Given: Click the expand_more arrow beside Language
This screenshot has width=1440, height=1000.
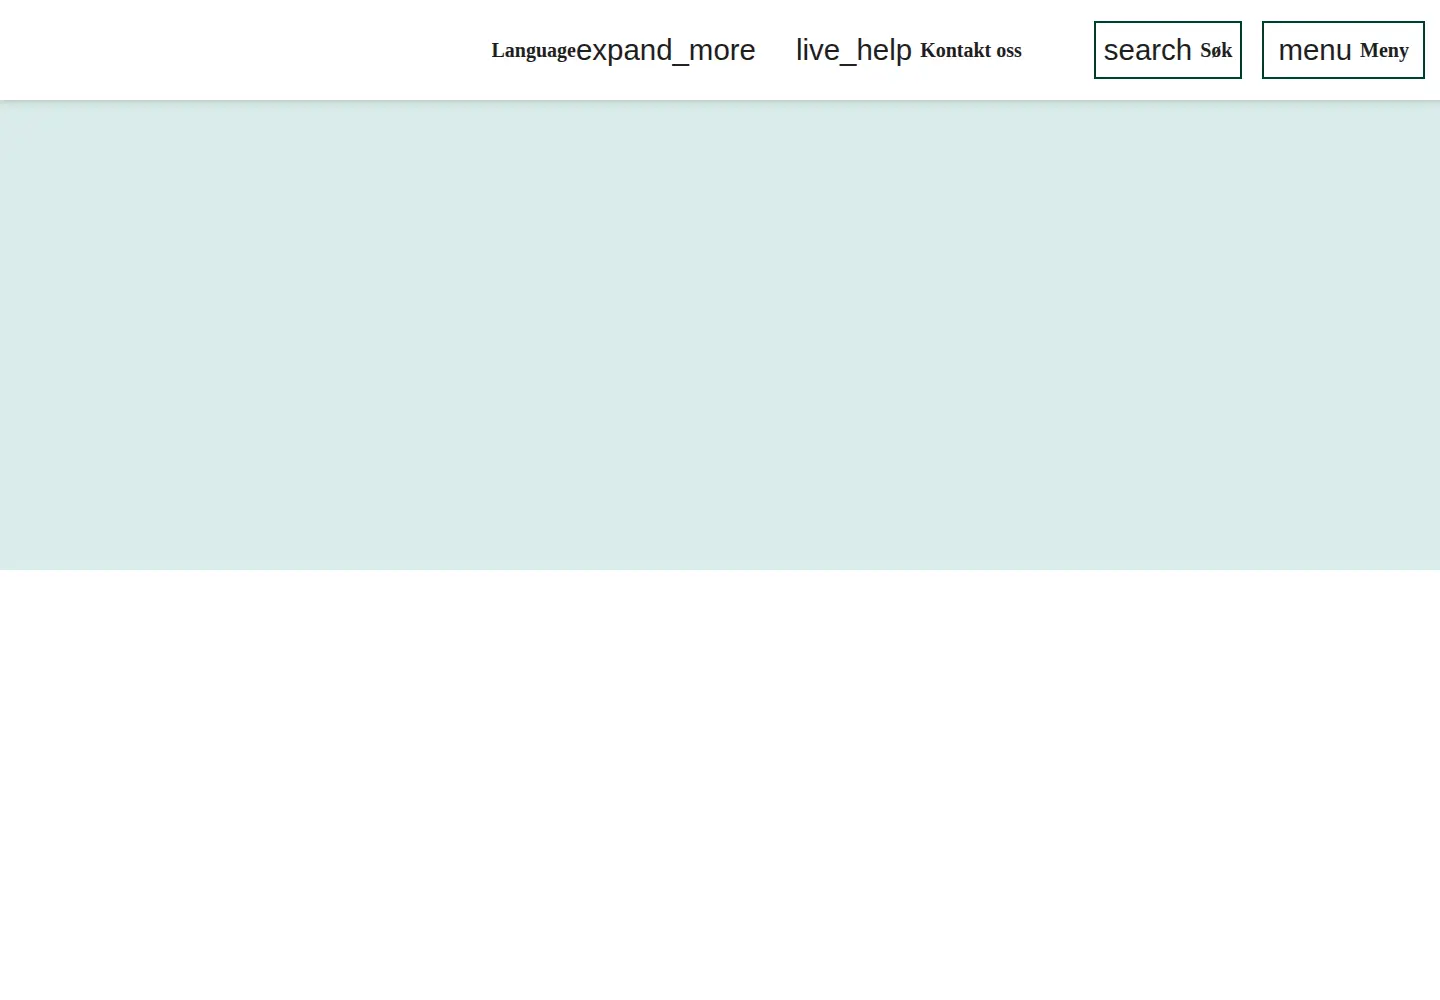Looking at the screenshot, I should click(666, 50).
